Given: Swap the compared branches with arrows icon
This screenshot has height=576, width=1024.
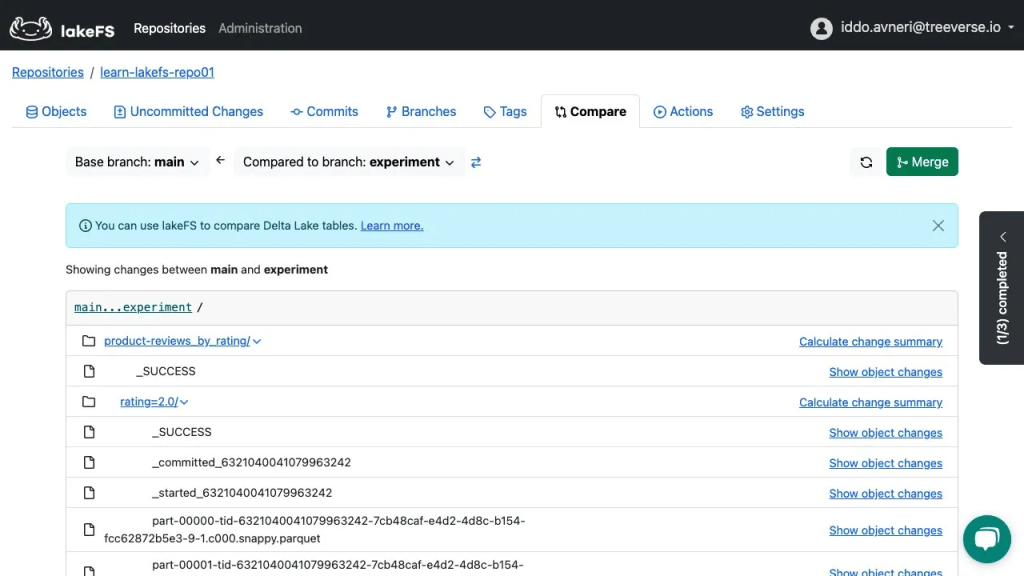Looking at the screenshot, I should [x=475, y=162].
